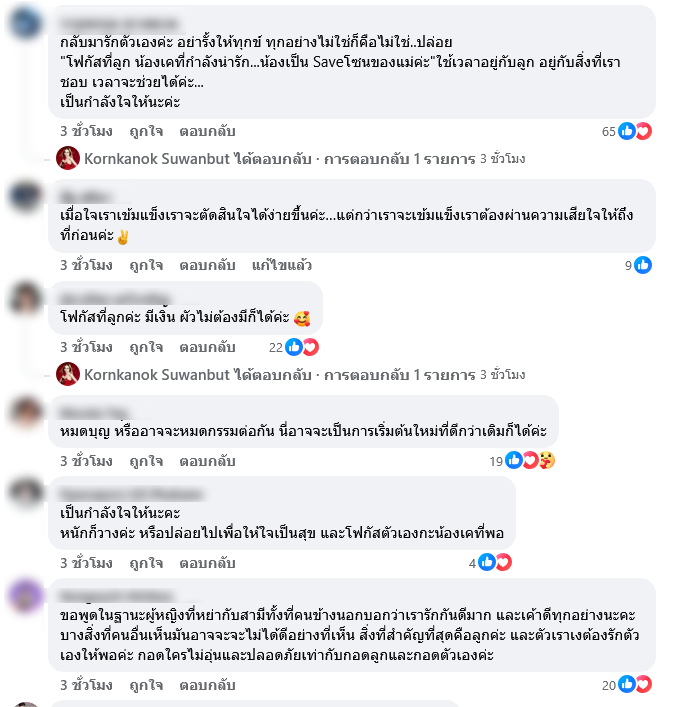Image resolution: width=685 pixels, height=707 pixels.
Task: Open the 3 ชั่วโมง timestamp of the หมดบุญ comment
Action: tap(86, 461)
